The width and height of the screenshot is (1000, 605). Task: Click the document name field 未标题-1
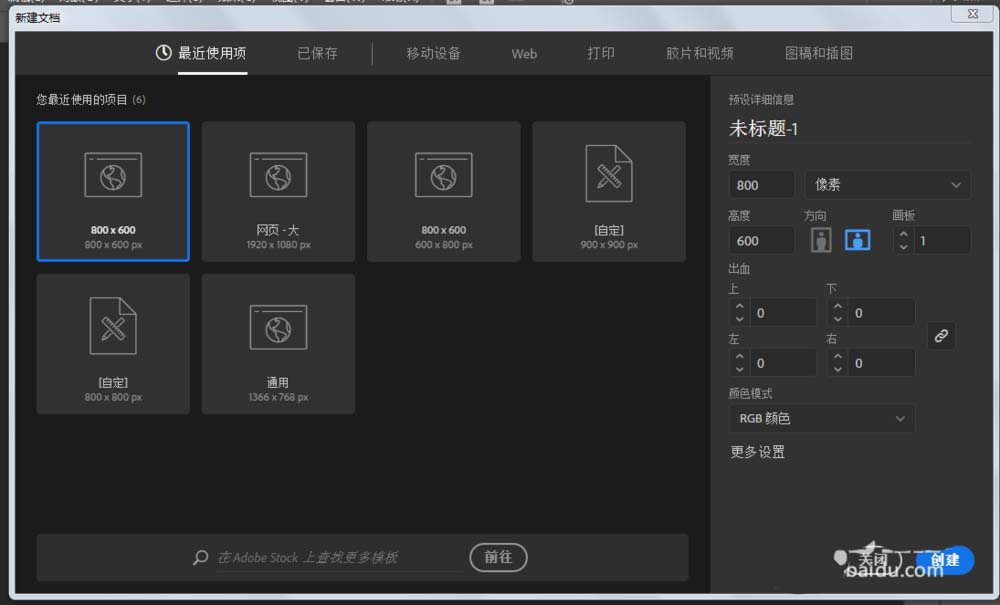849,129
